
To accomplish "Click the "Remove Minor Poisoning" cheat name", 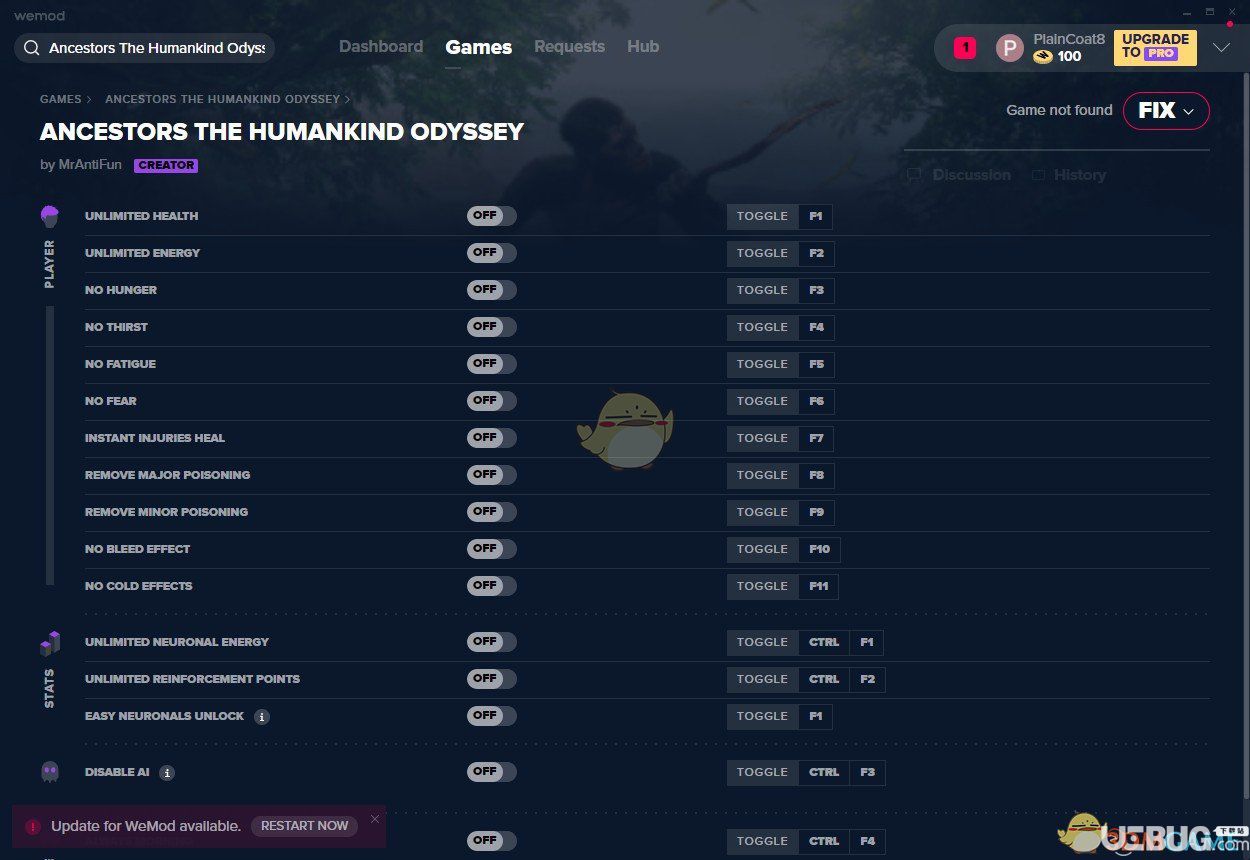I will 166,512.
